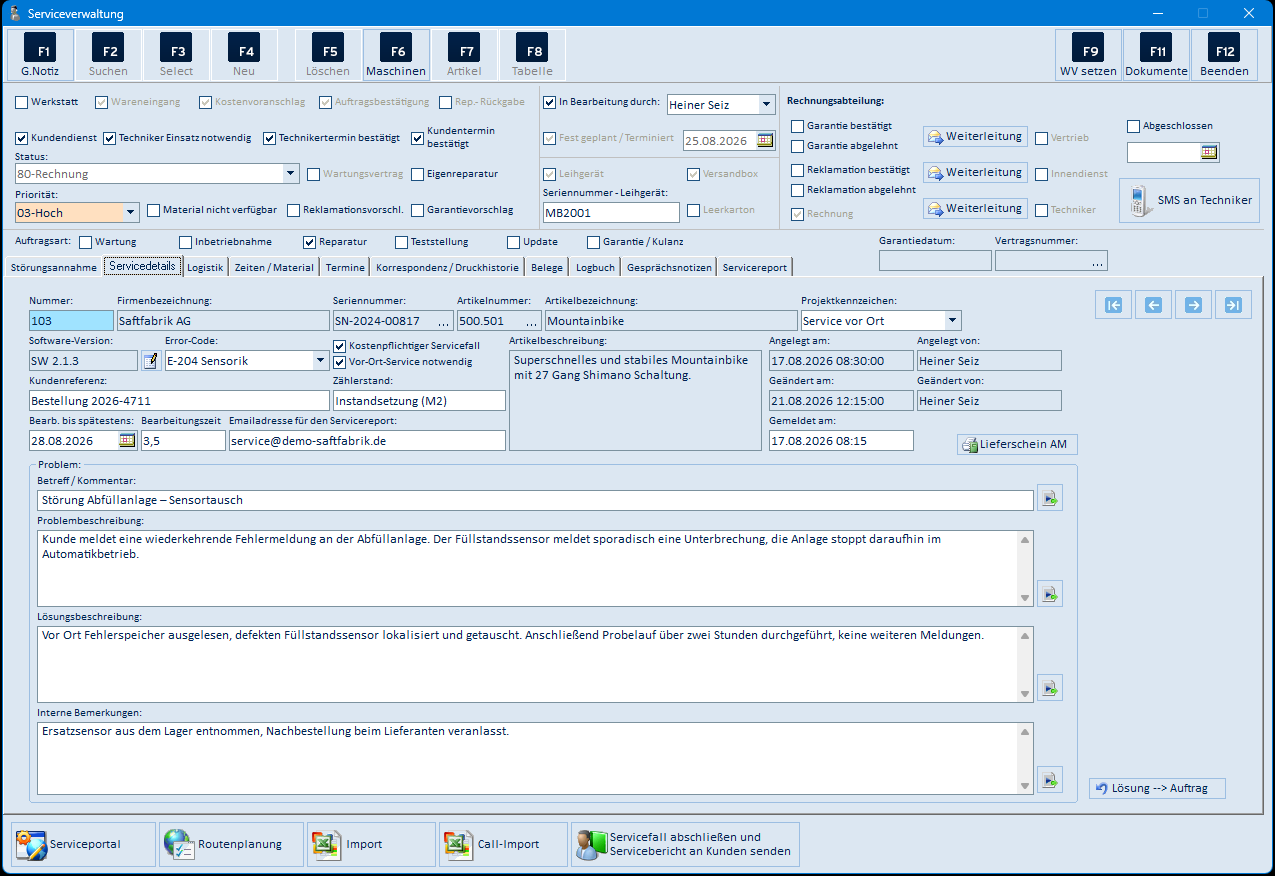Screen dimensions: 1275x876
Task: Open the Priorität dropdown 03-Hoch
Action: [131, 212]
